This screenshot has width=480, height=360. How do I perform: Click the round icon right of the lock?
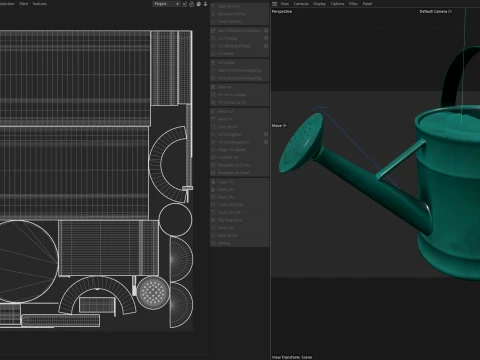pos(199,4)
